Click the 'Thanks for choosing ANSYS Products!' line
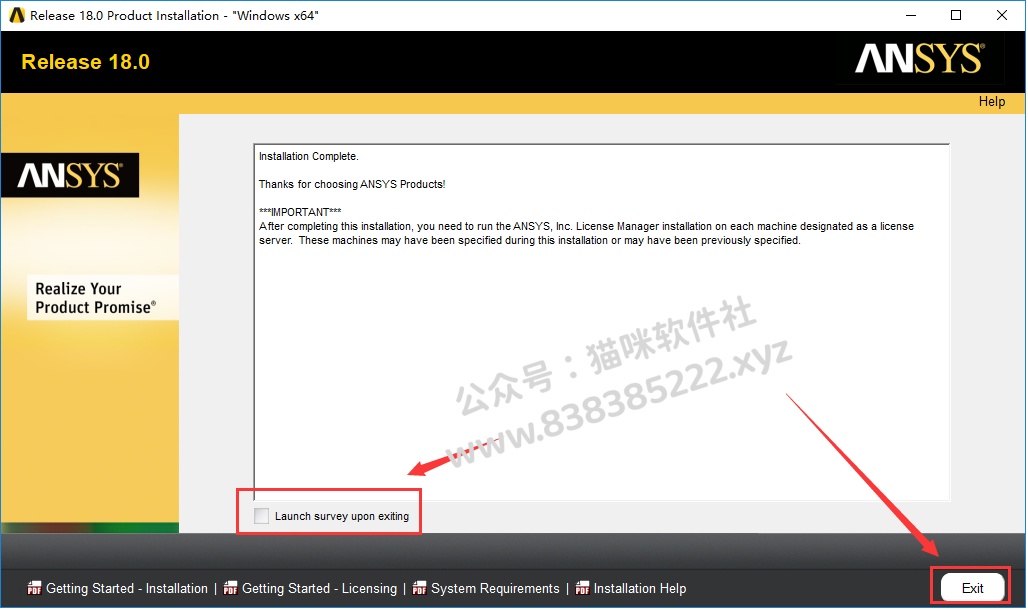 [352, 184]
